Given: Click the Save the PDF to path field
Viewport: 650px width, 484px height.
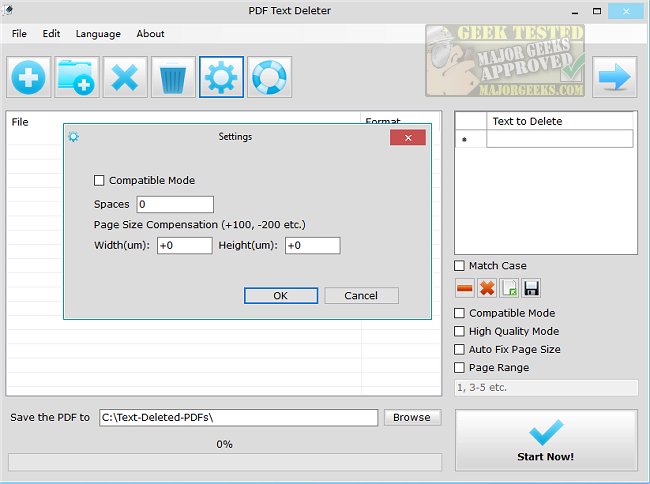Looking at the screenshot, I should (x=239, y=417).
